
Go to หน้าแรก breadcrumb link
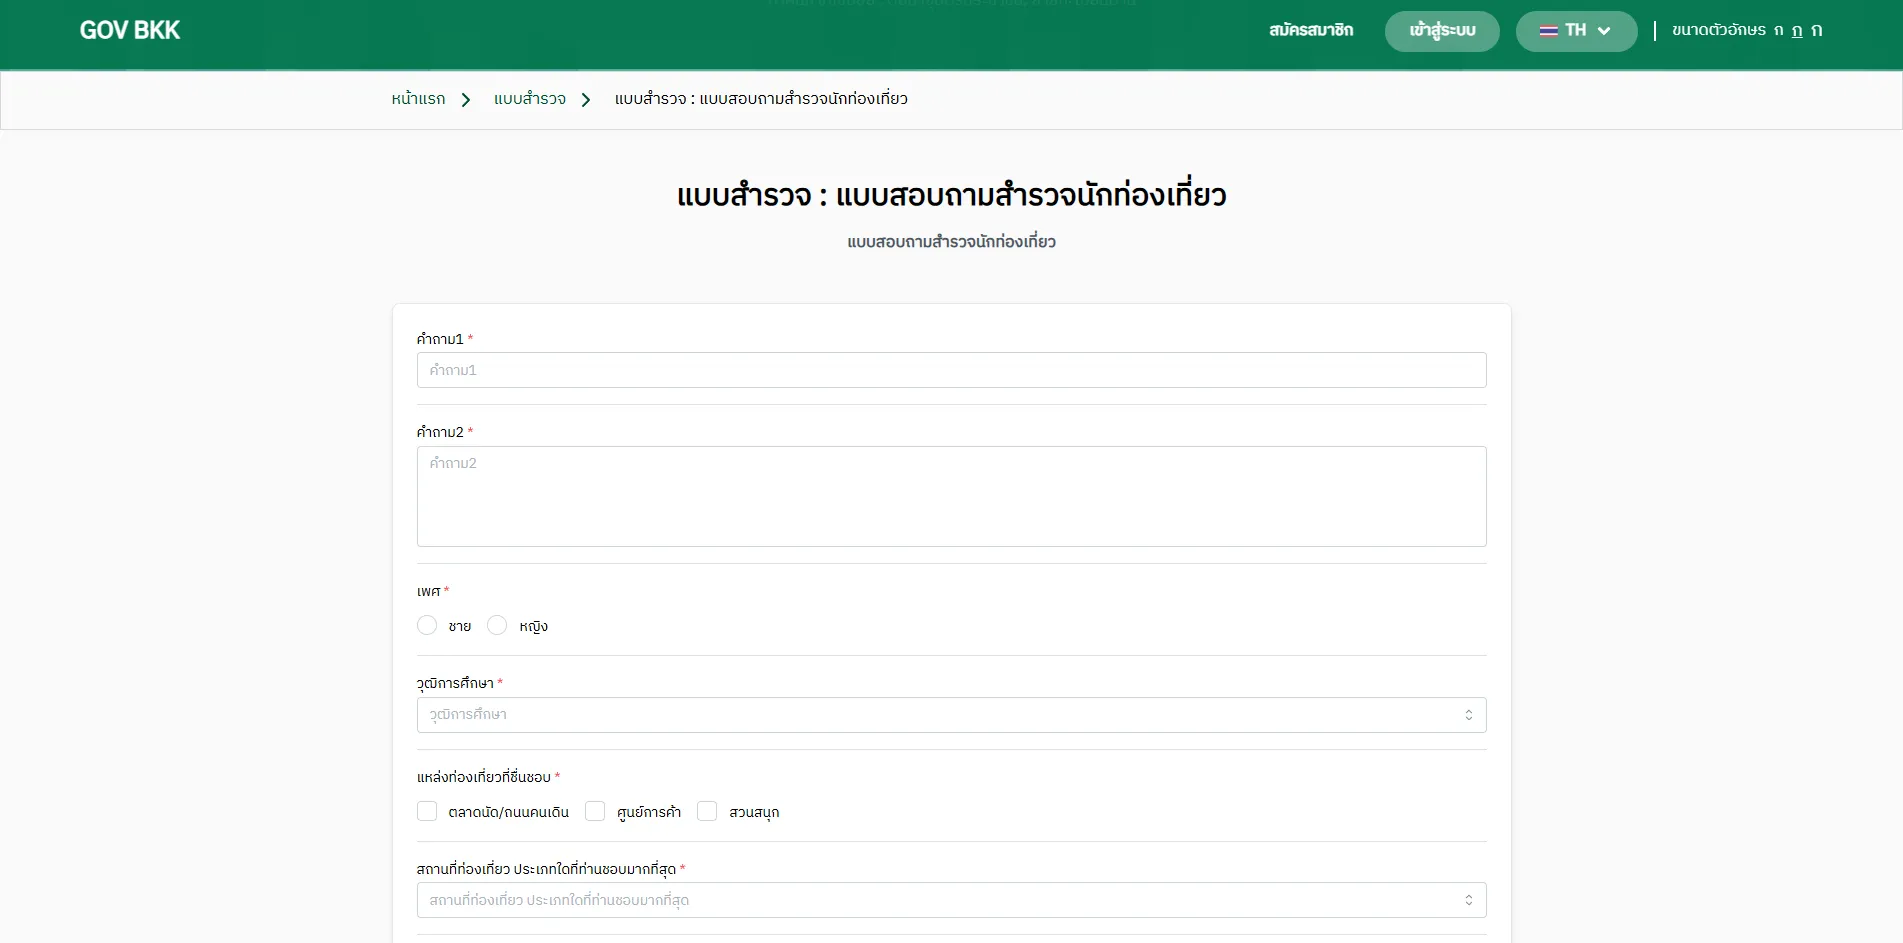tap(418, 99)
